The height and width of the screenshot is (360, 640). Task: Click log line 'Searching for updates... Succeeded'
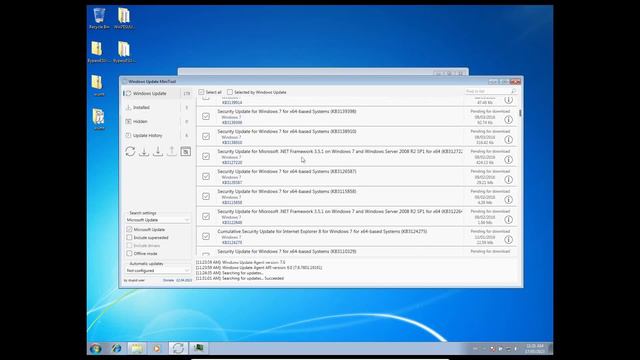(x=239, y=278)
